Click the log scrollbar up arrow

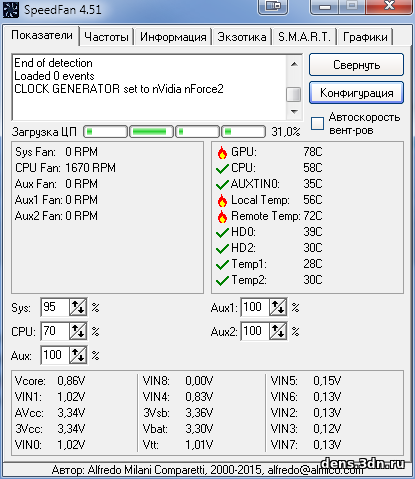point(294,64)
